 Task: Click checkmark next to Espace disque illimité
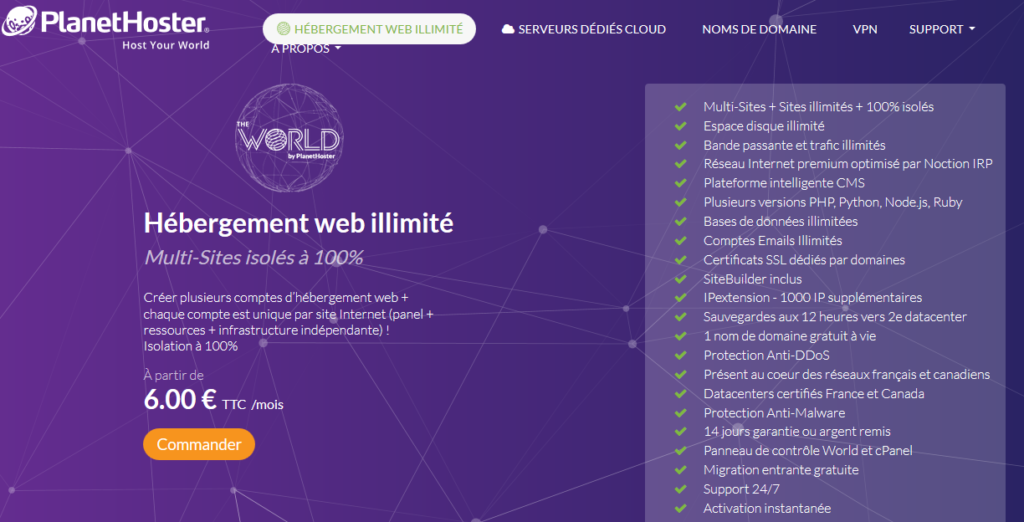pos(680,125)
